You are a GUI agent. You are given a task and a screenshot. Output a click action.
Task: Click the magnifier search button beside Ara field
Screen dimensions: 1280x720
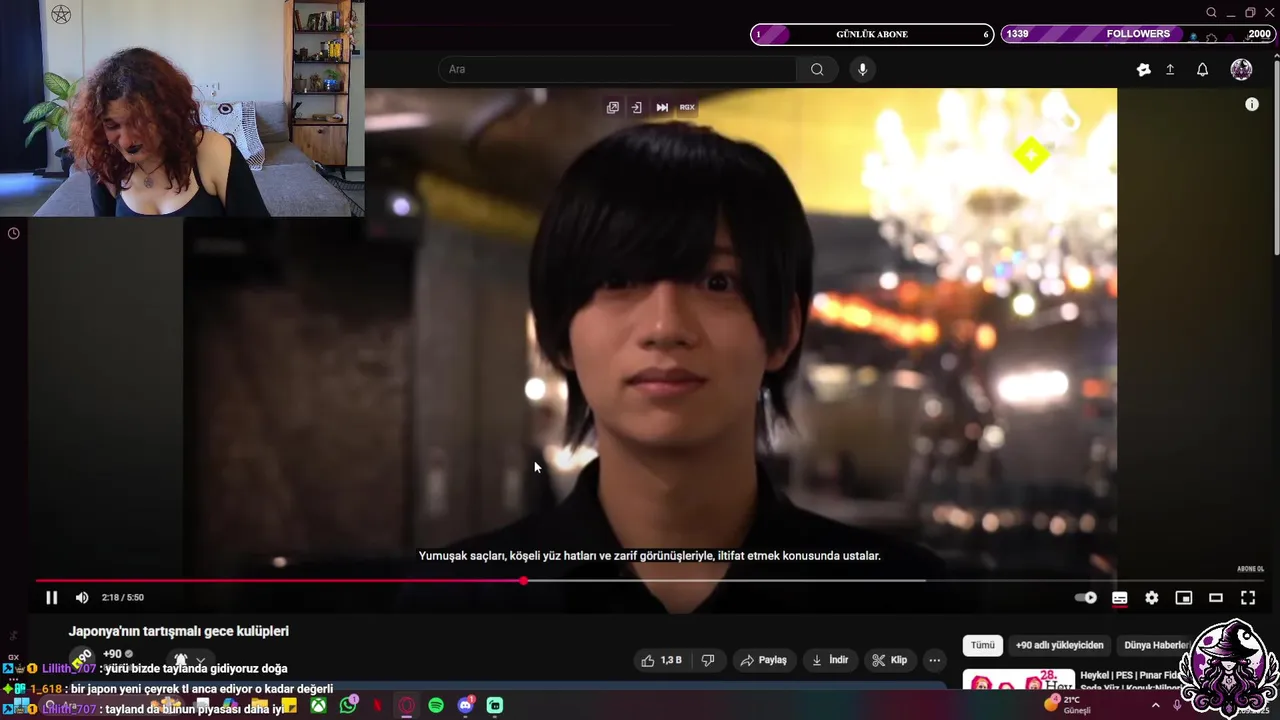pos(817,69)
